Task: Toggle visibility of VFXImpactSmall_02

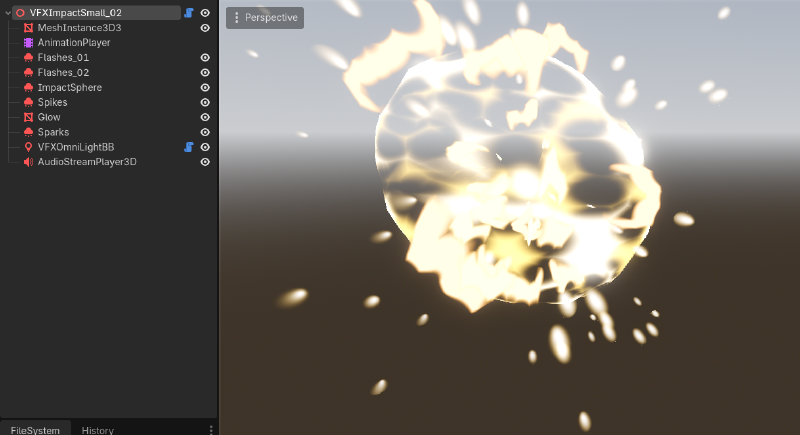Action: pos(205,13)
